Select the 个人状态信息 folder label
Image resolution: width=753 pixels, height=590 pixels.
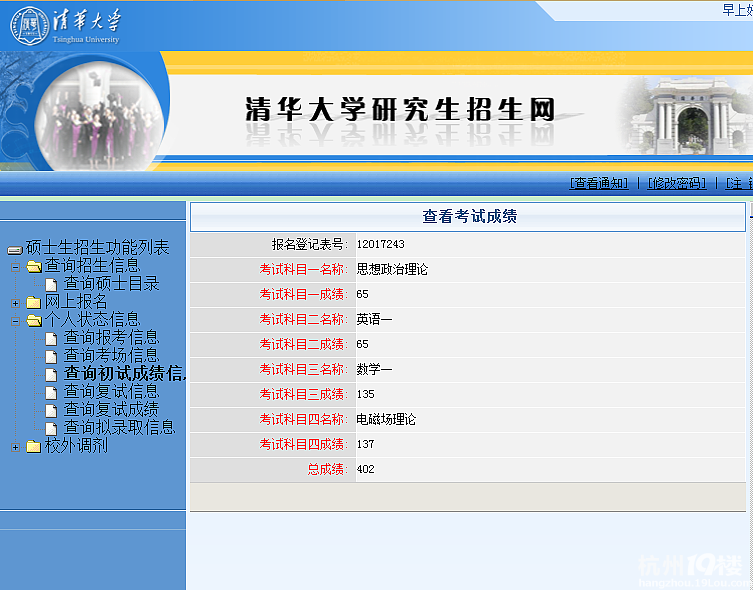pyautogui.click(x=92, y=319)
